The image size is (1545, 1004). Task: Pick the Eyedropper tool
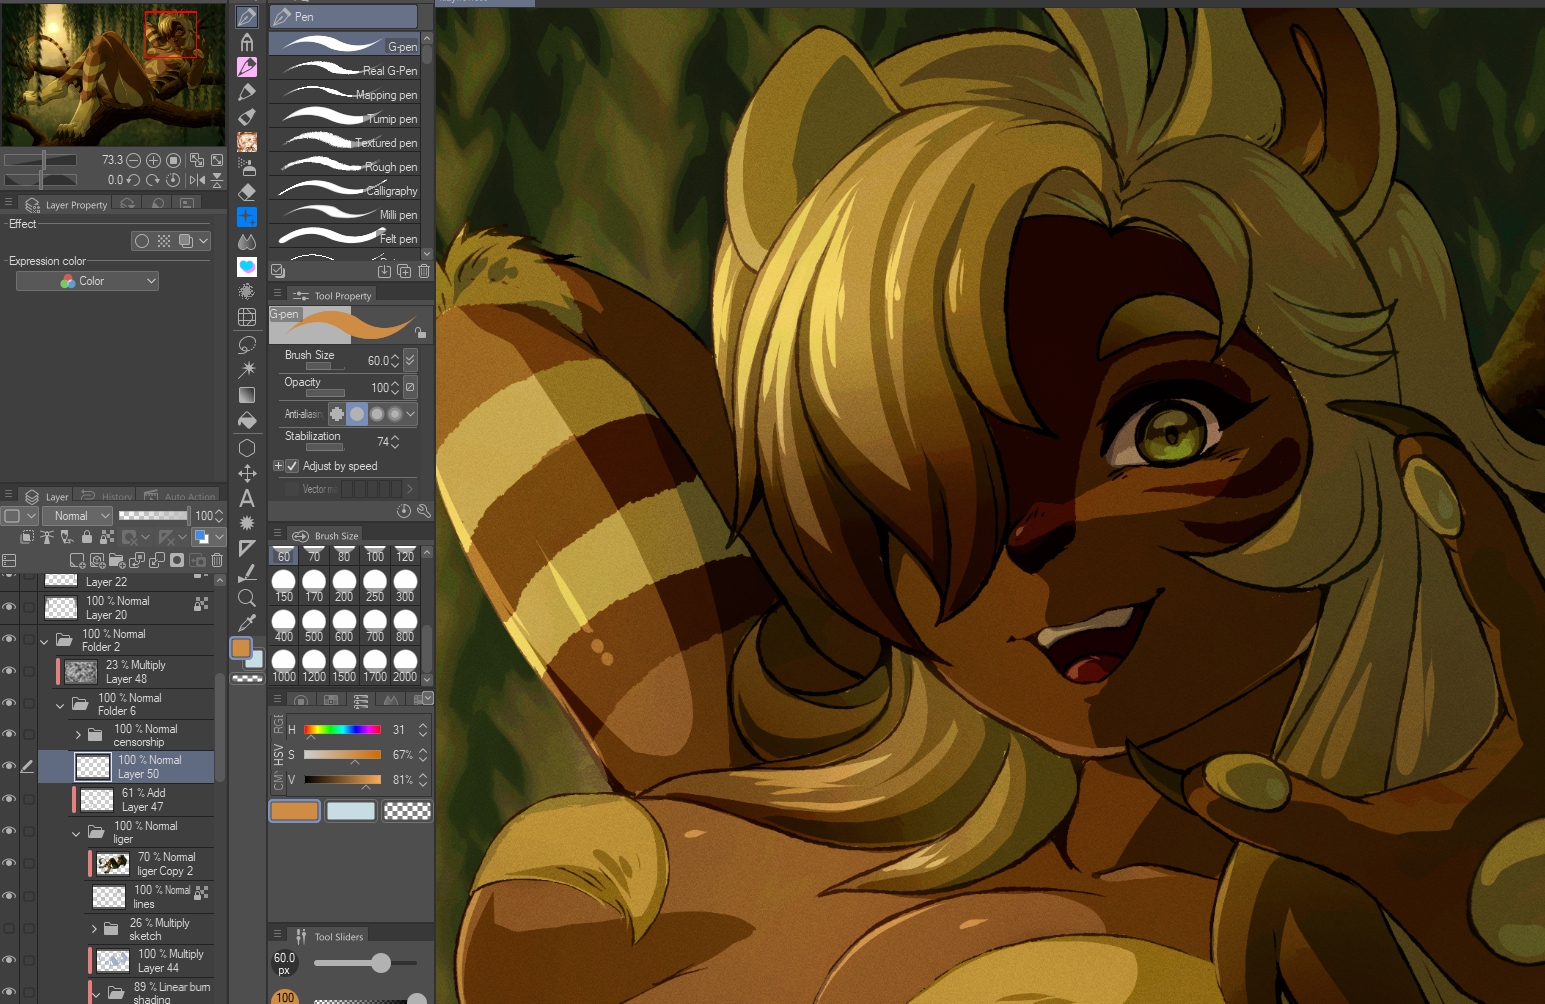(247, 623)
